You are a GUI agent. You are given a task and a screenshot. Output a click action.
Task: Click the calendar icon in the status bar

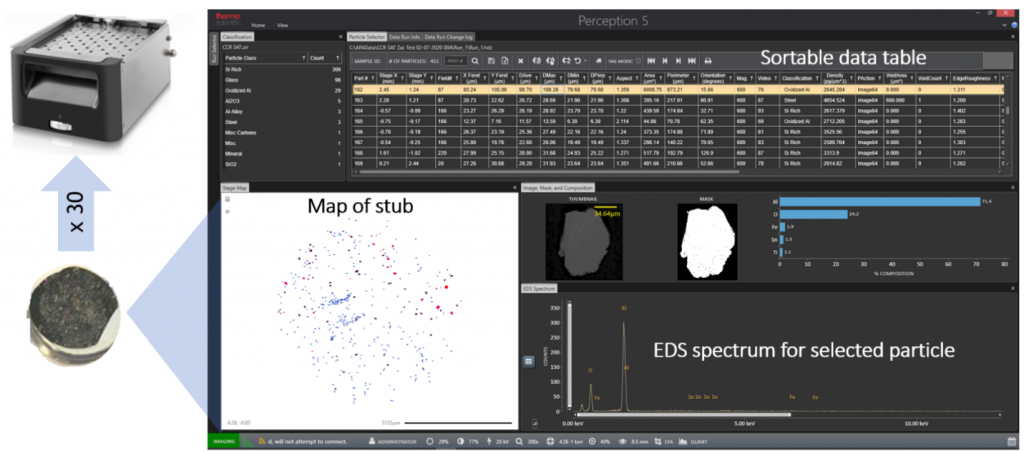pos(1011,440)
